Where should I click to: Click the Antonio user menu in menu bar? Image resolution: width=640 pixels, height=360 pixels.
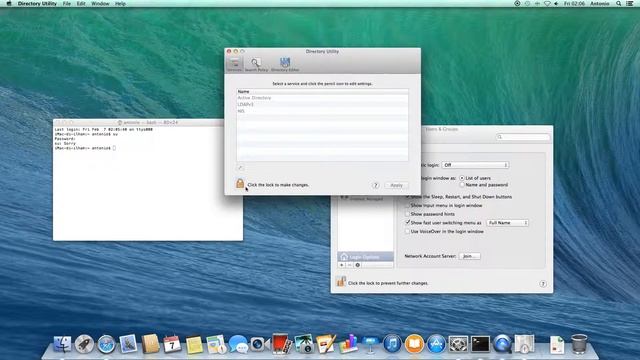pos(600,4)
